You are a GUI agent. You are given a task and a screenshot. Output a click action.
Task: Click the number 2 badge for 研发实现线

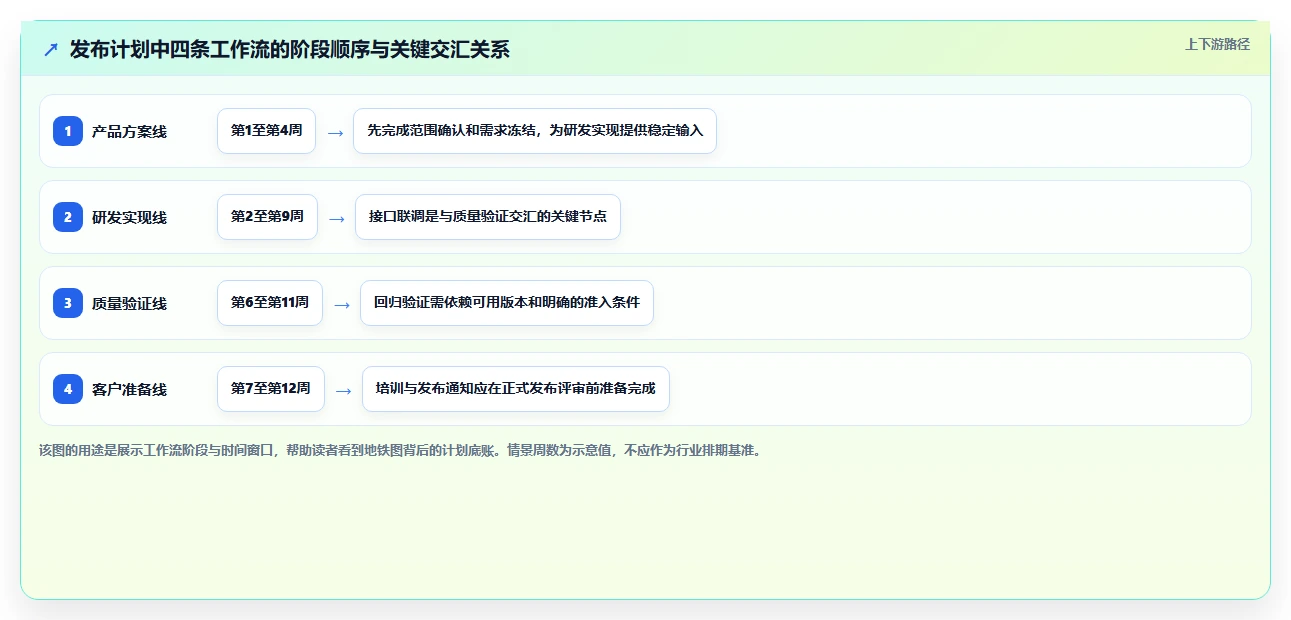68,217
